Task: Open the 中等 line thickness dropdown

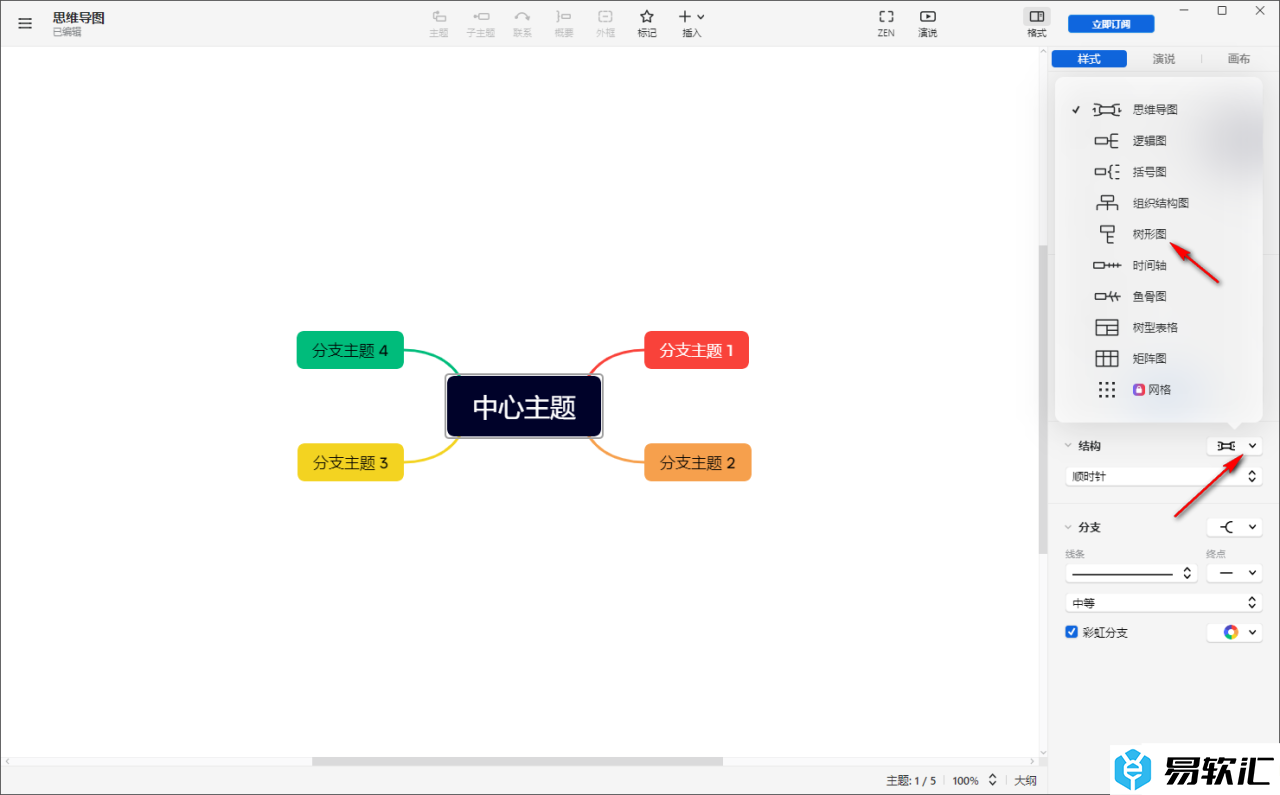Action: (1163, 603)
